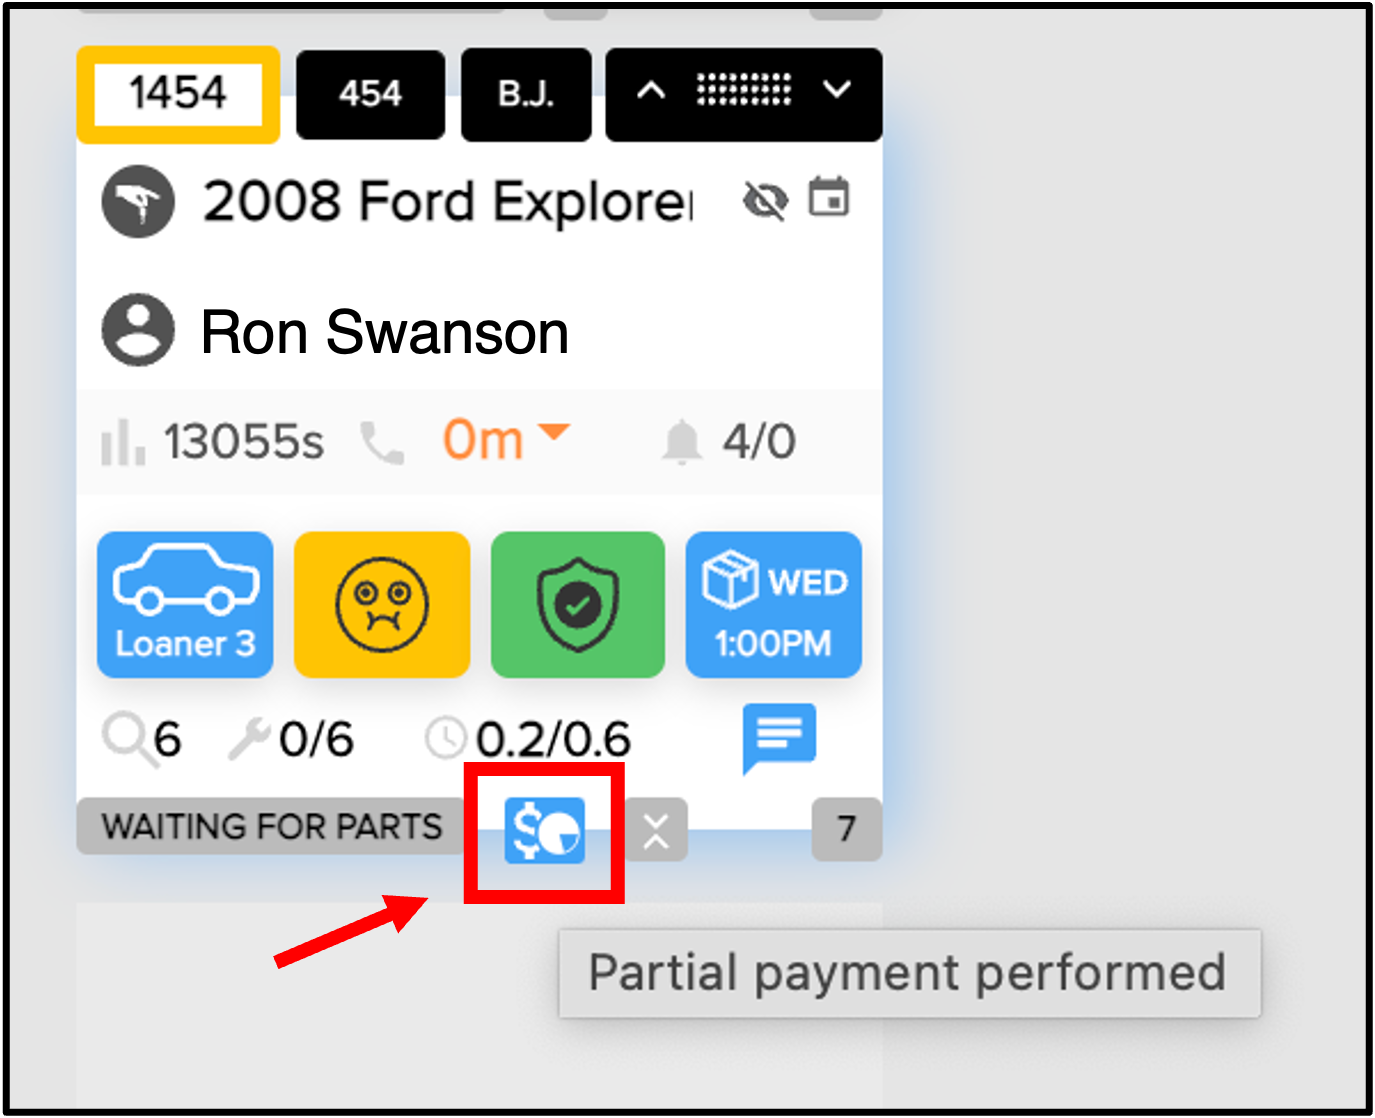Click the calendar icon beside vehicle name
The image size is (1375, 1118).
tap(829, 197)
